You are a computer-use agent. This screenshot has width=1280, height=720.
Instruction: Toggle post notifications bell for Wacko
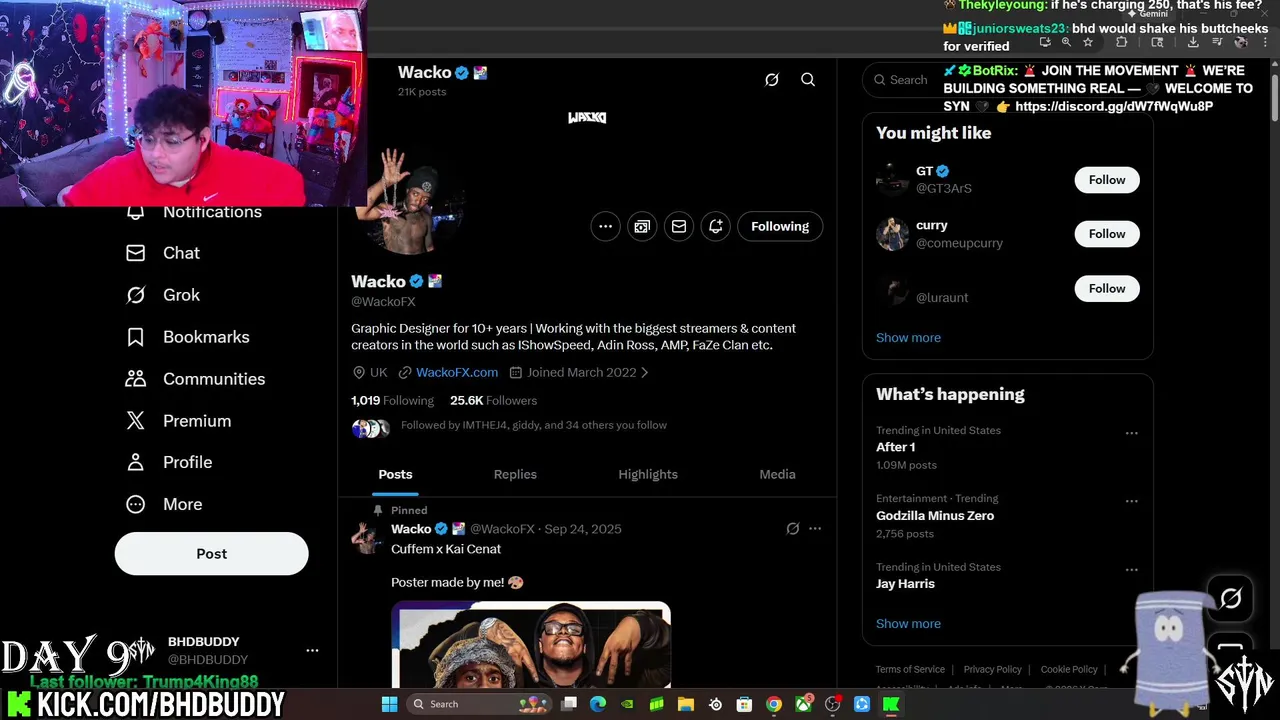coord(716,226)
